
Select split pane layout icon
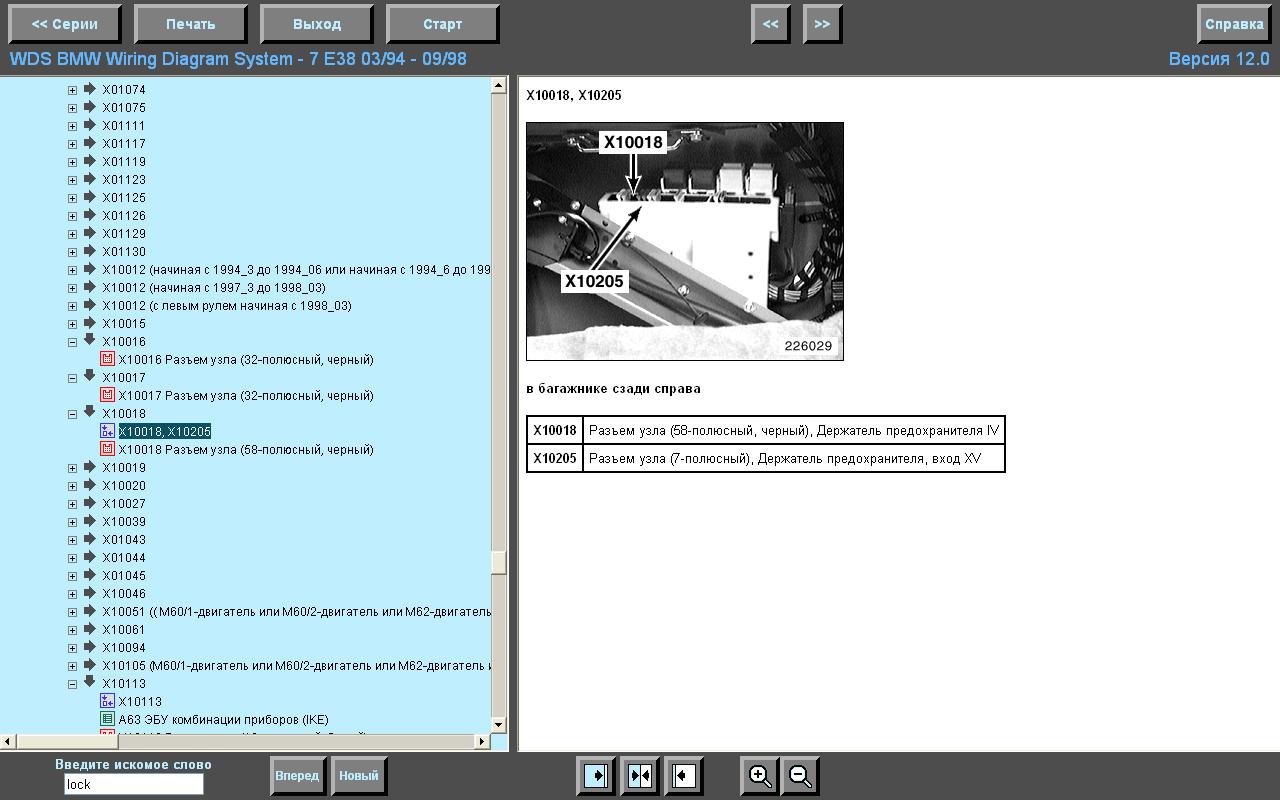(640, 775)
